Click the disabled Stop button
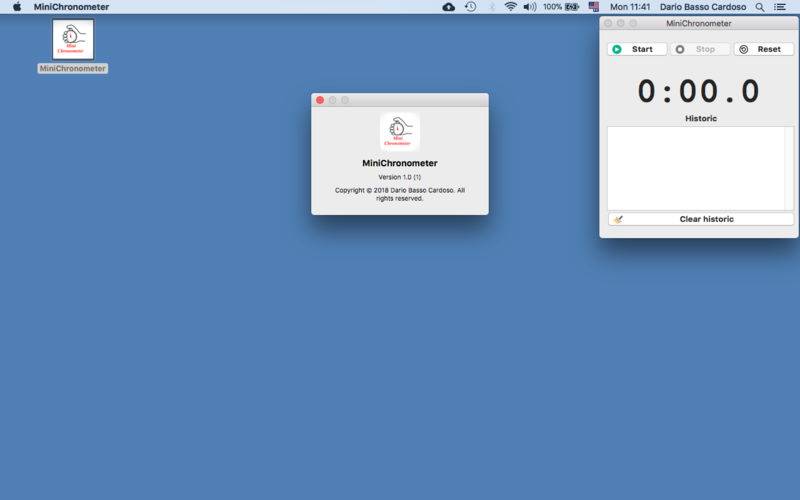Screen dimensions: 800x500 (x=700, y=49)
